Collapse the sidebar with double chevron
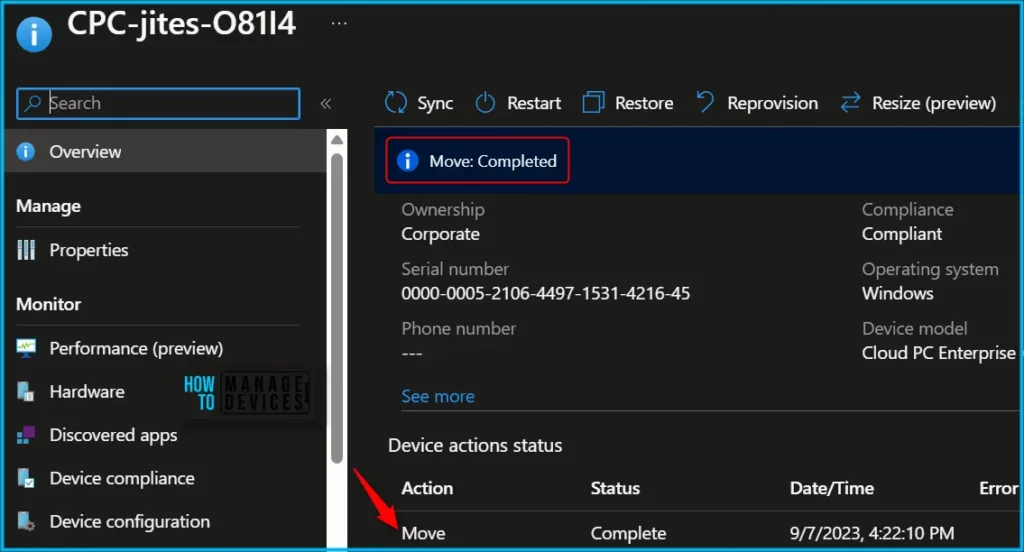Image resolution: width=1024 pixels, height=552 pixels. click(x=325, y=103)
